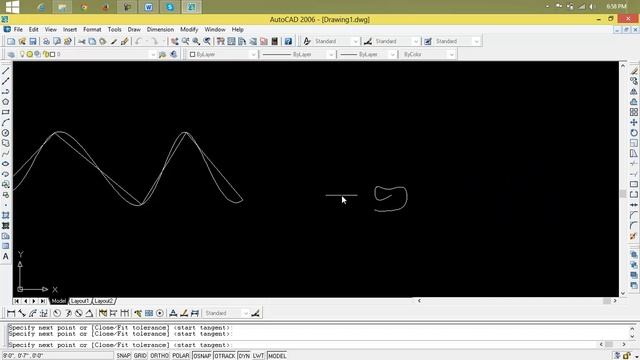
Task: Select the Arc tool
Action: pyautogui.click(x=6, y=122)
